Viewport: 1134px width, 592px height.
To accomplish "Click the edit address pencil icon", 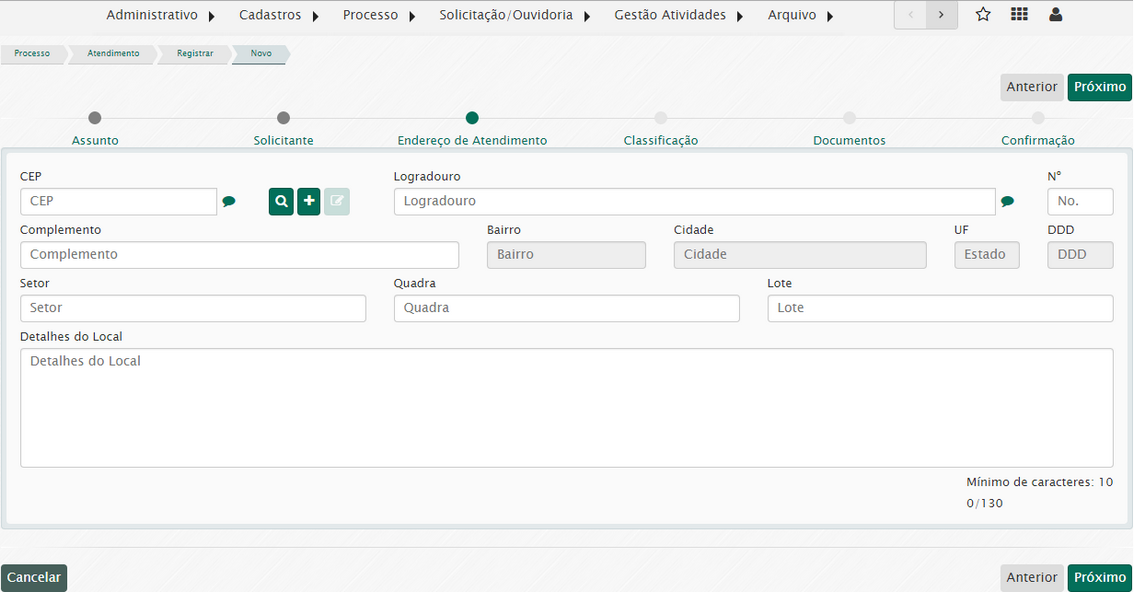I will pos(337,201).
